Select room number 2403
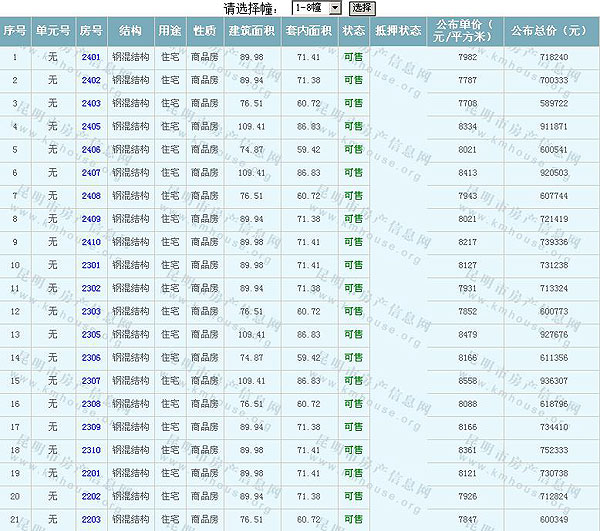Image resolution: width=600 pixels, height=531 pixels. pos(91,104)
